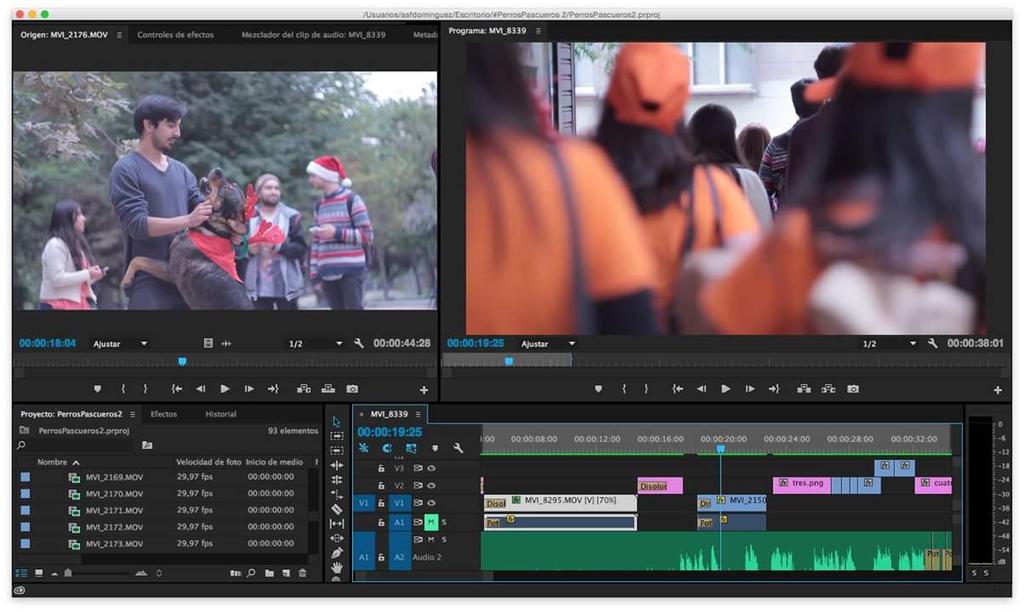The width and height of the screenshot is (1024, 612).
Task: Open the Efectos tab
Action: coord(163,414)
